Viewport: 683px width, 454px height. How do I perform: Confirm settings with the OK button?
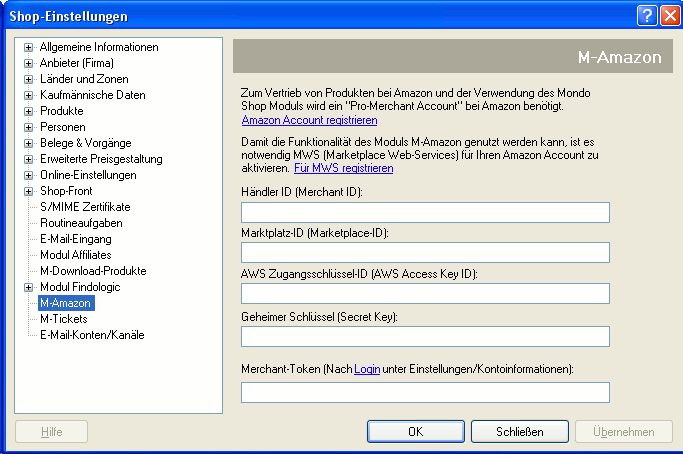point(416,432)
